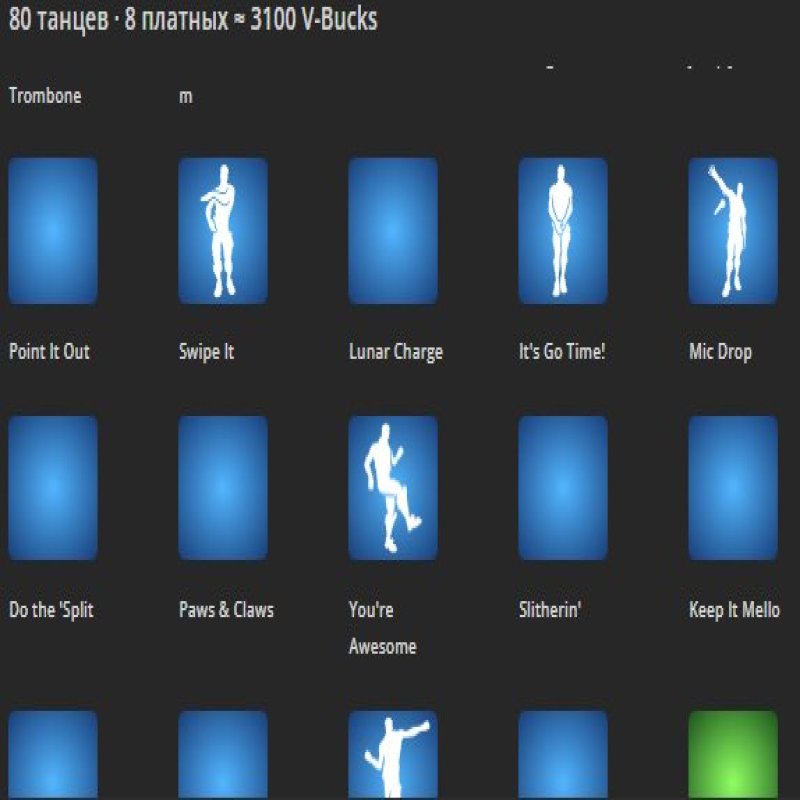Viewport: 800px width, 800px height.
Task: Select the partially visible dancing figure at bottom
Action: pos(393,755)
